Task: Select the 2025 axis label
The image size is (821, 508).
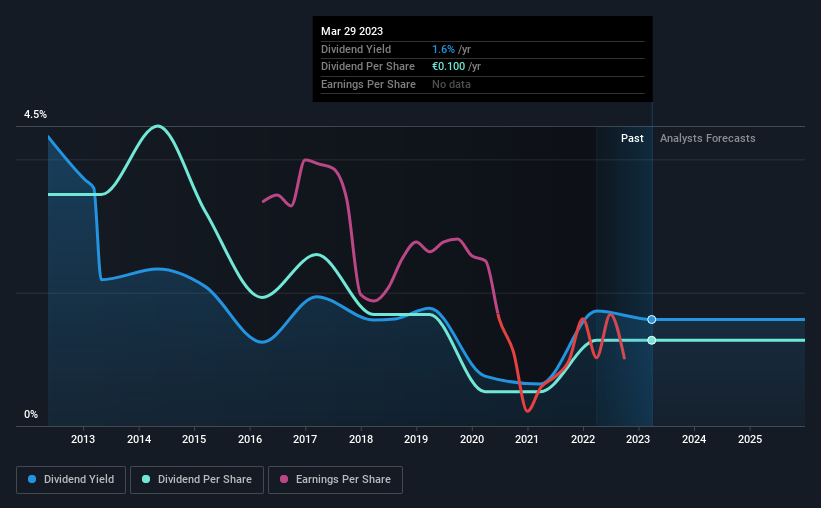Action: [x=750, y=439]
